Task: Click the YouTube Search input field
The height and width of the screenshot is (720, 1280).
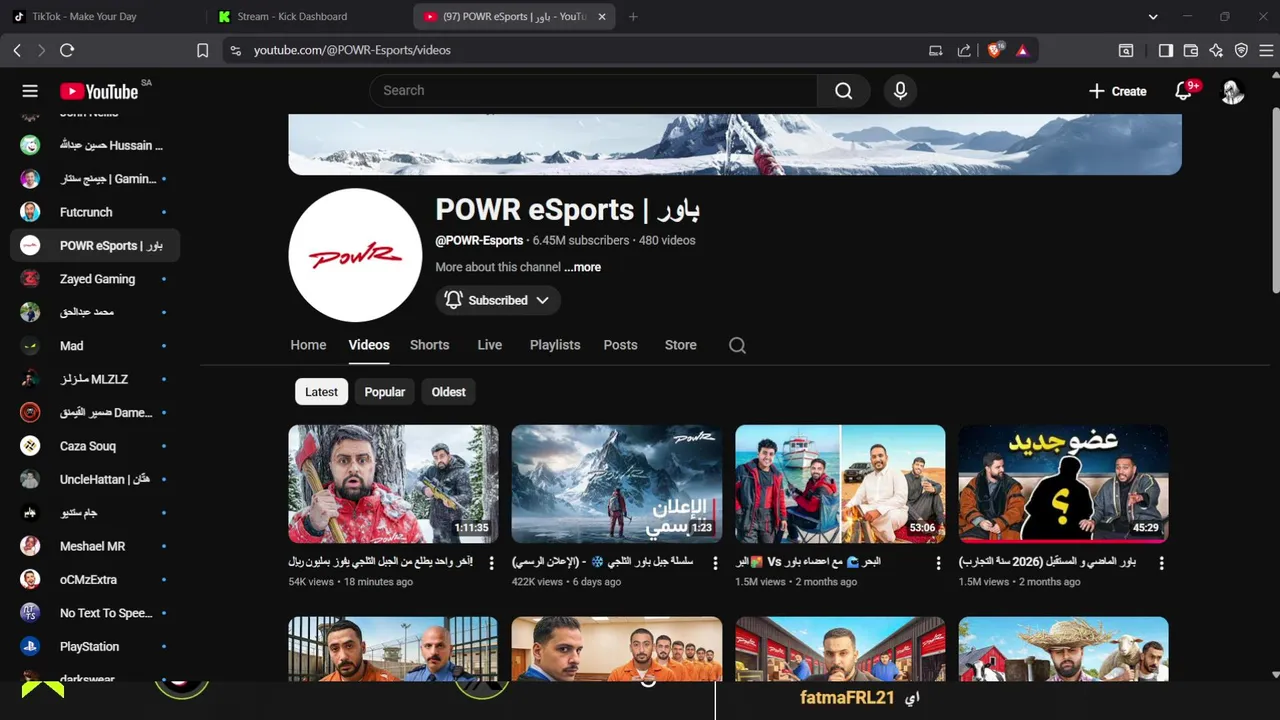Action: tap(594, 91)
